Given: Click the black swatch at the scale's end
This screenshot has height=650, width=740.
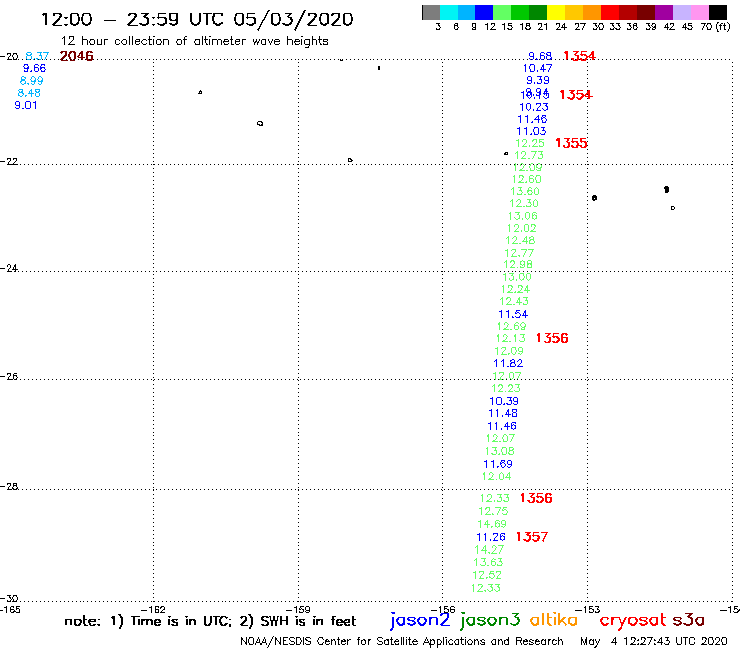Looking at the screenshot, I should [718, 12].
